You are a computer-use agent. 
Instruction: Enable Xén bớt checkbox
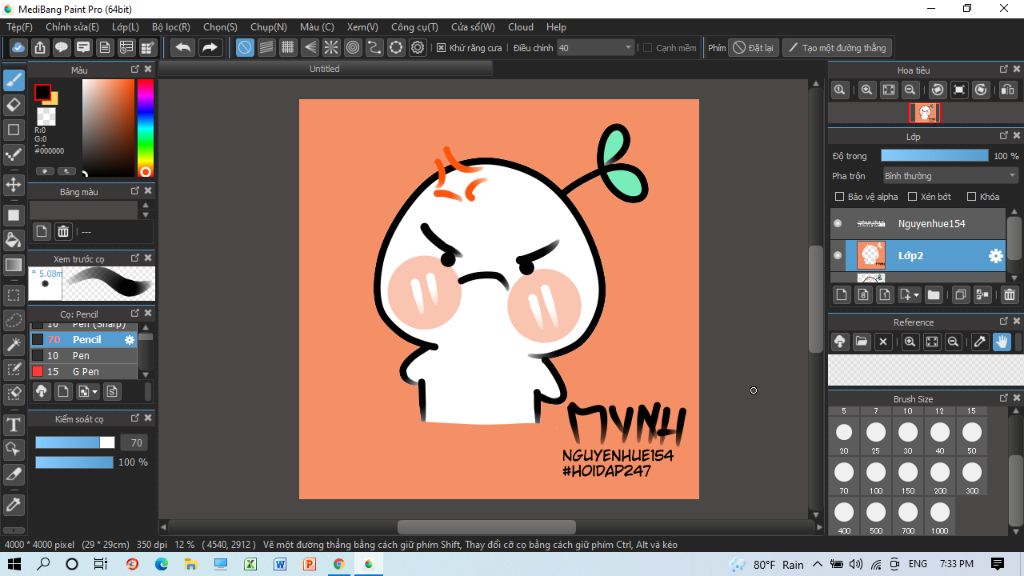point(912,197)
